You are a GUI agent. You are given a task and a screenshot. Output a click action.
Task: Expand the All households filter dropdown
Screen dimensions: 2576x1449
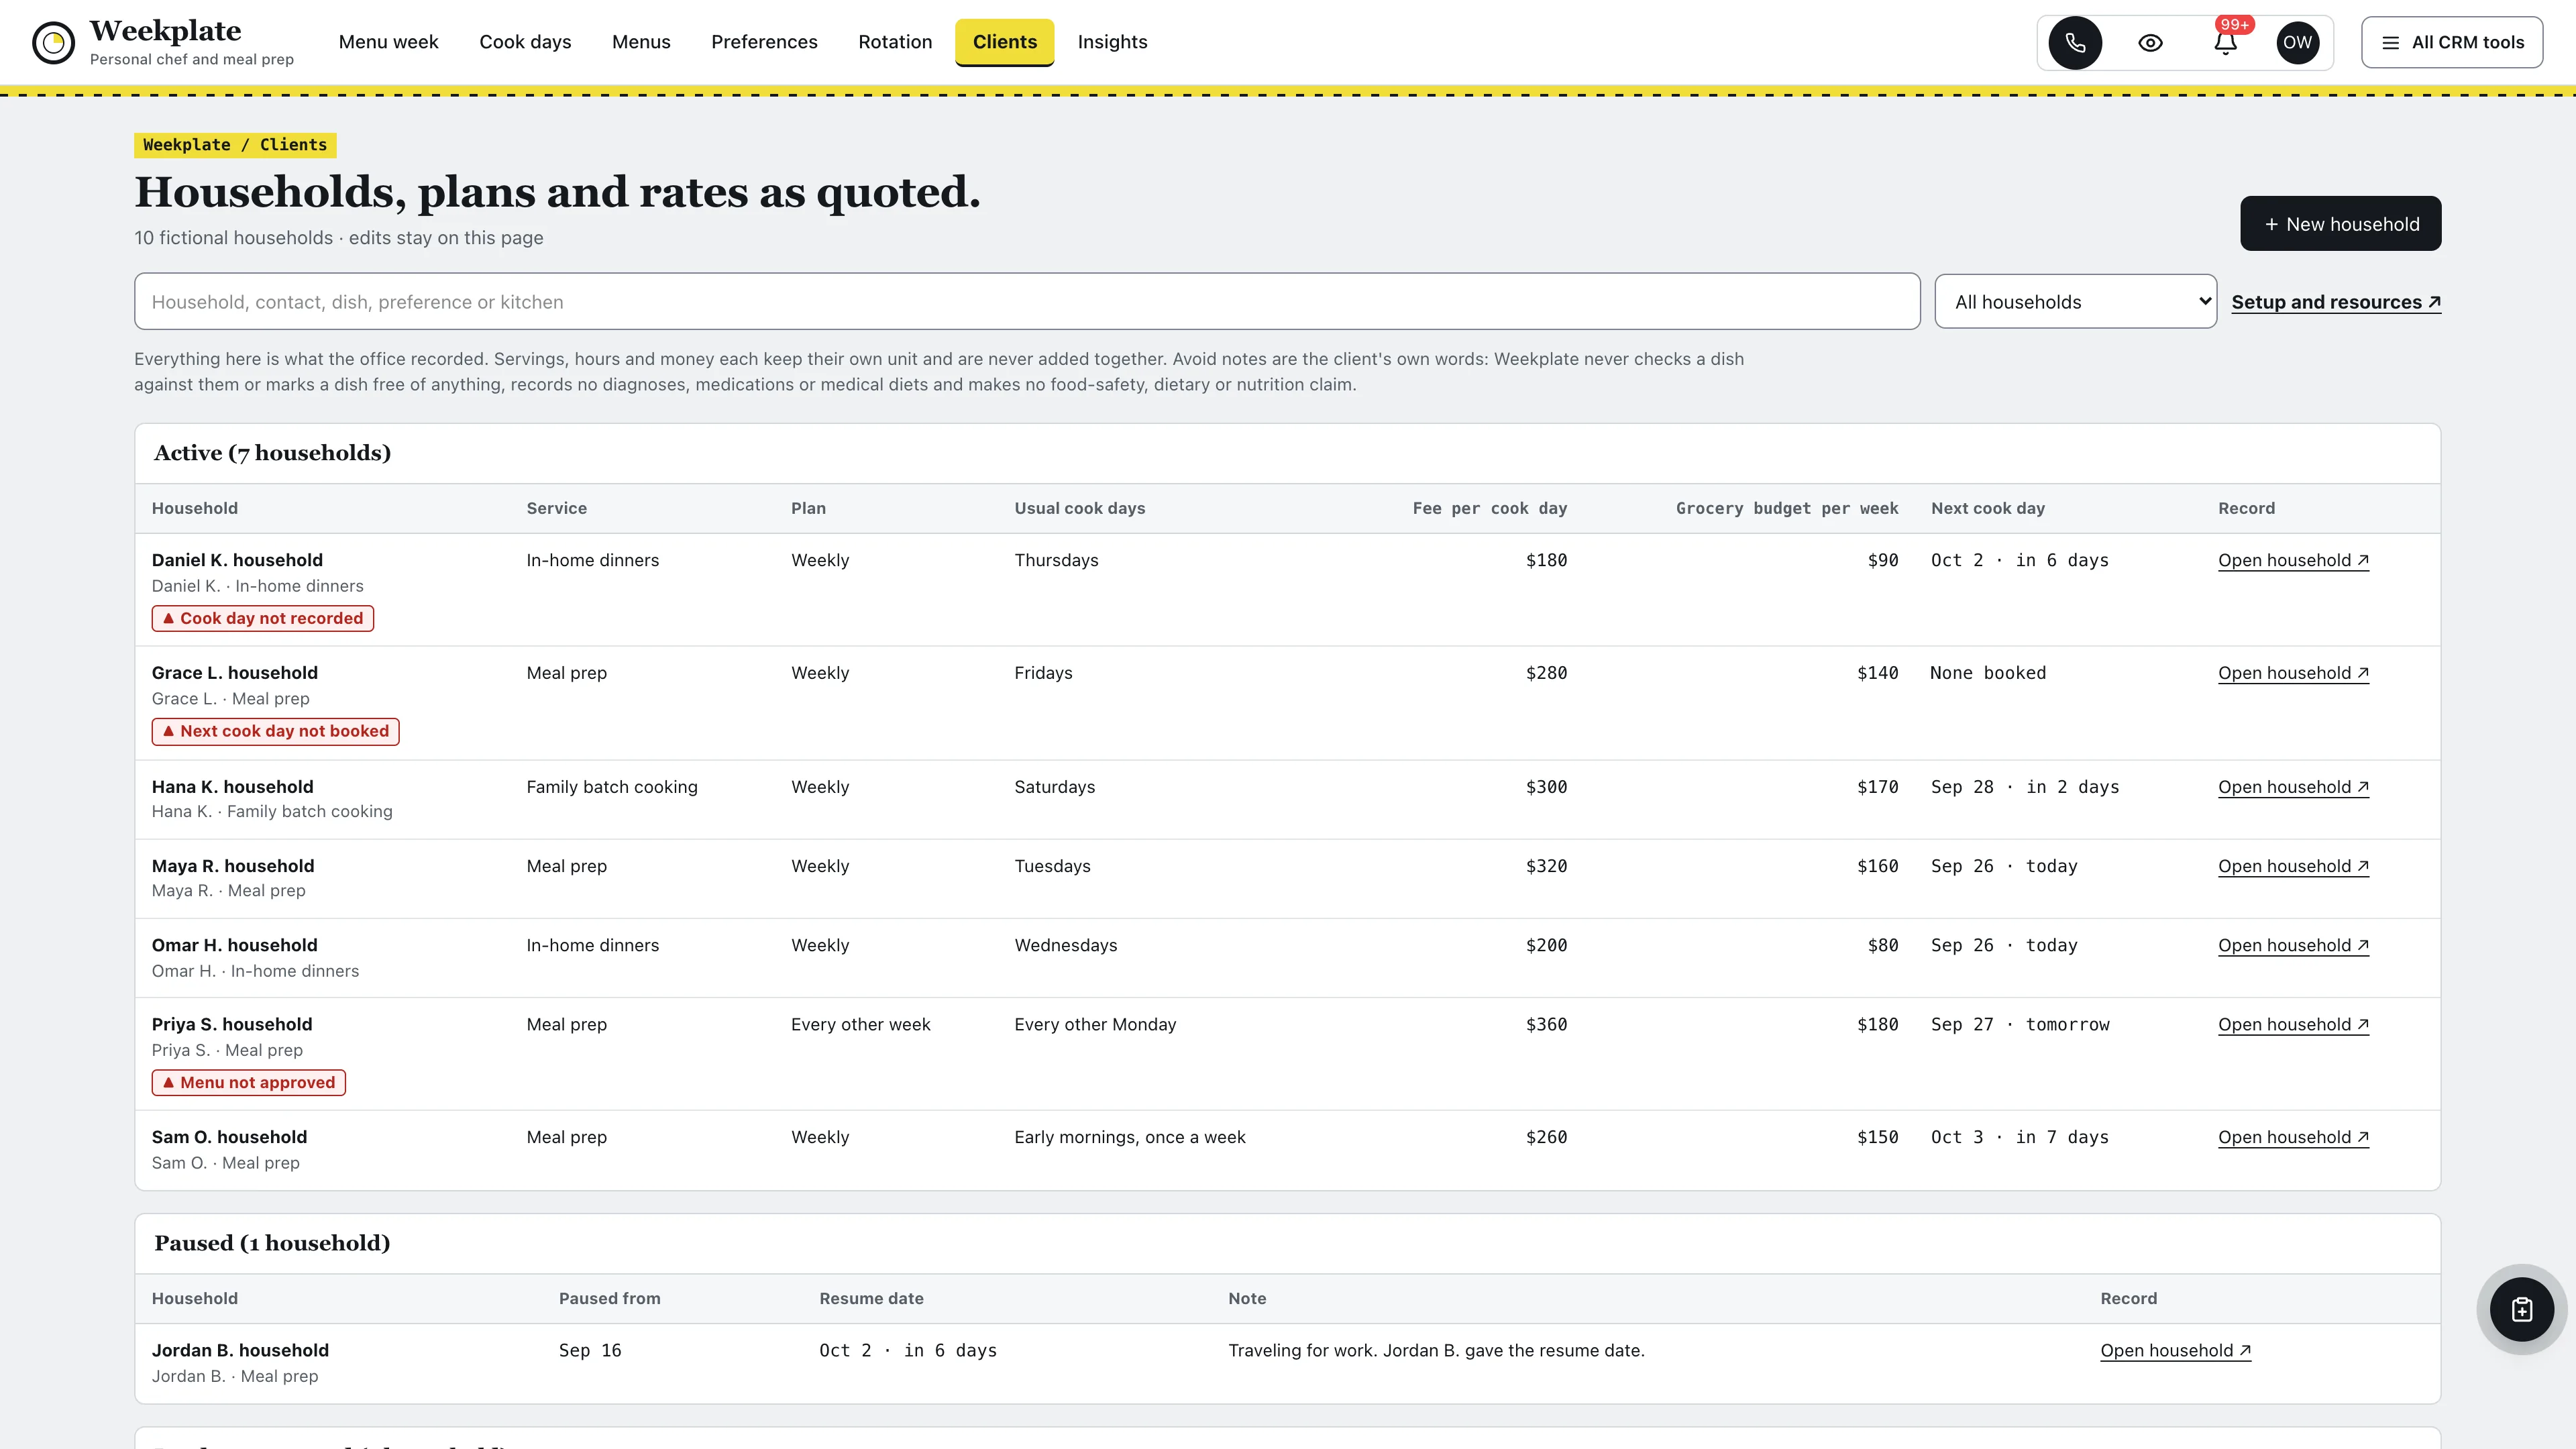(2075, 301)
